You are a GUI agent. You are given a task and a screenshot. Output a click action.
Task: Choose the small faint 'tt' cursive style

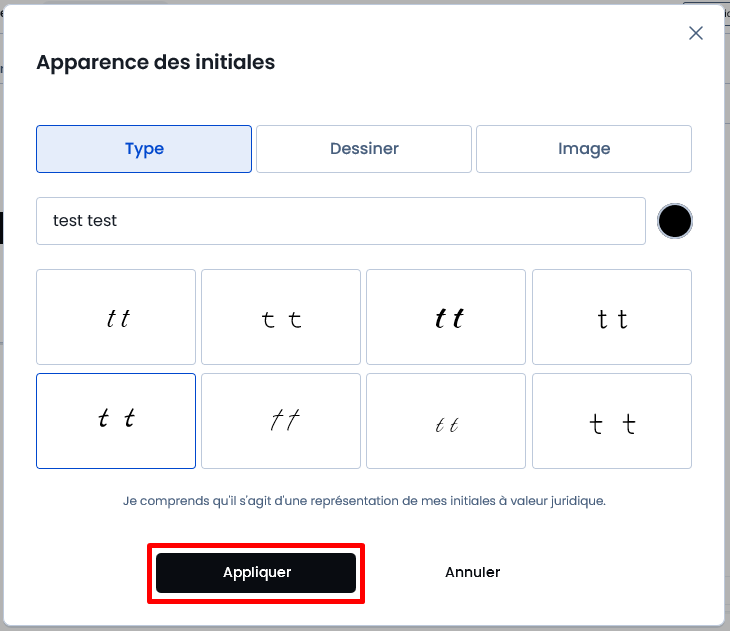(x=446, y=421)
